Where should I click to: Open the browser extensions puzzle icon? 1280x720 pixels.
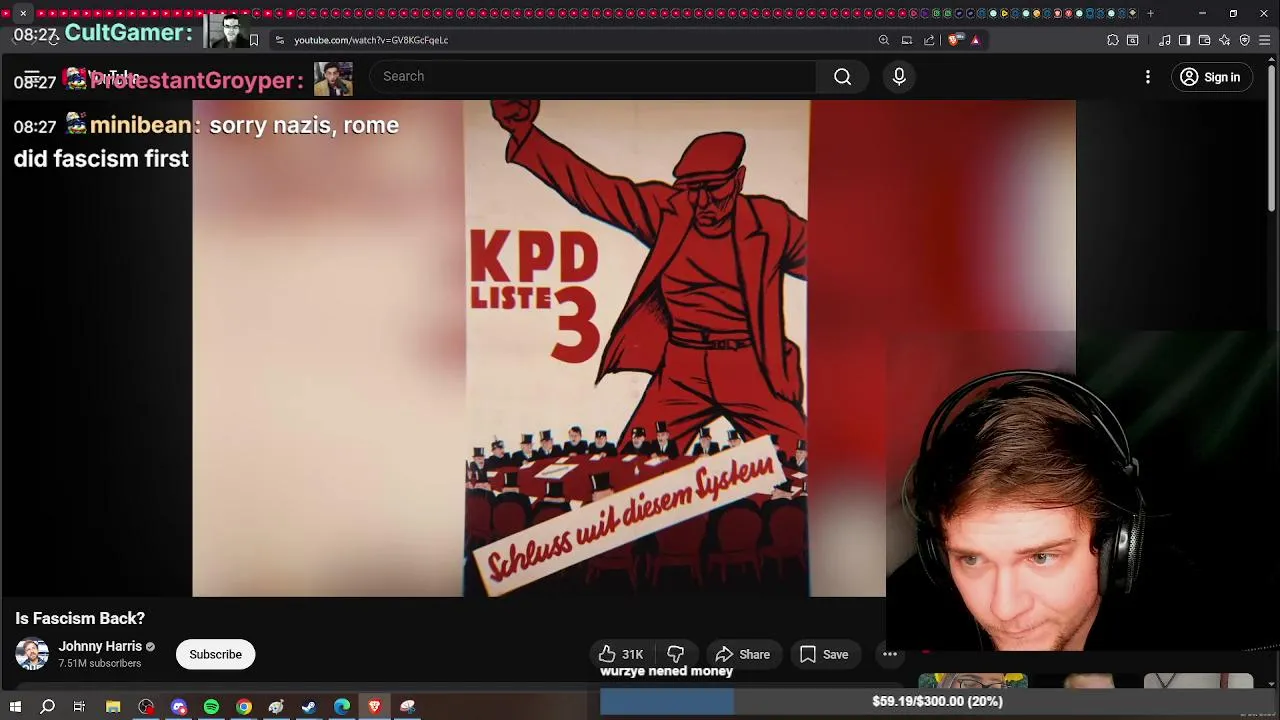[1113, 40]
